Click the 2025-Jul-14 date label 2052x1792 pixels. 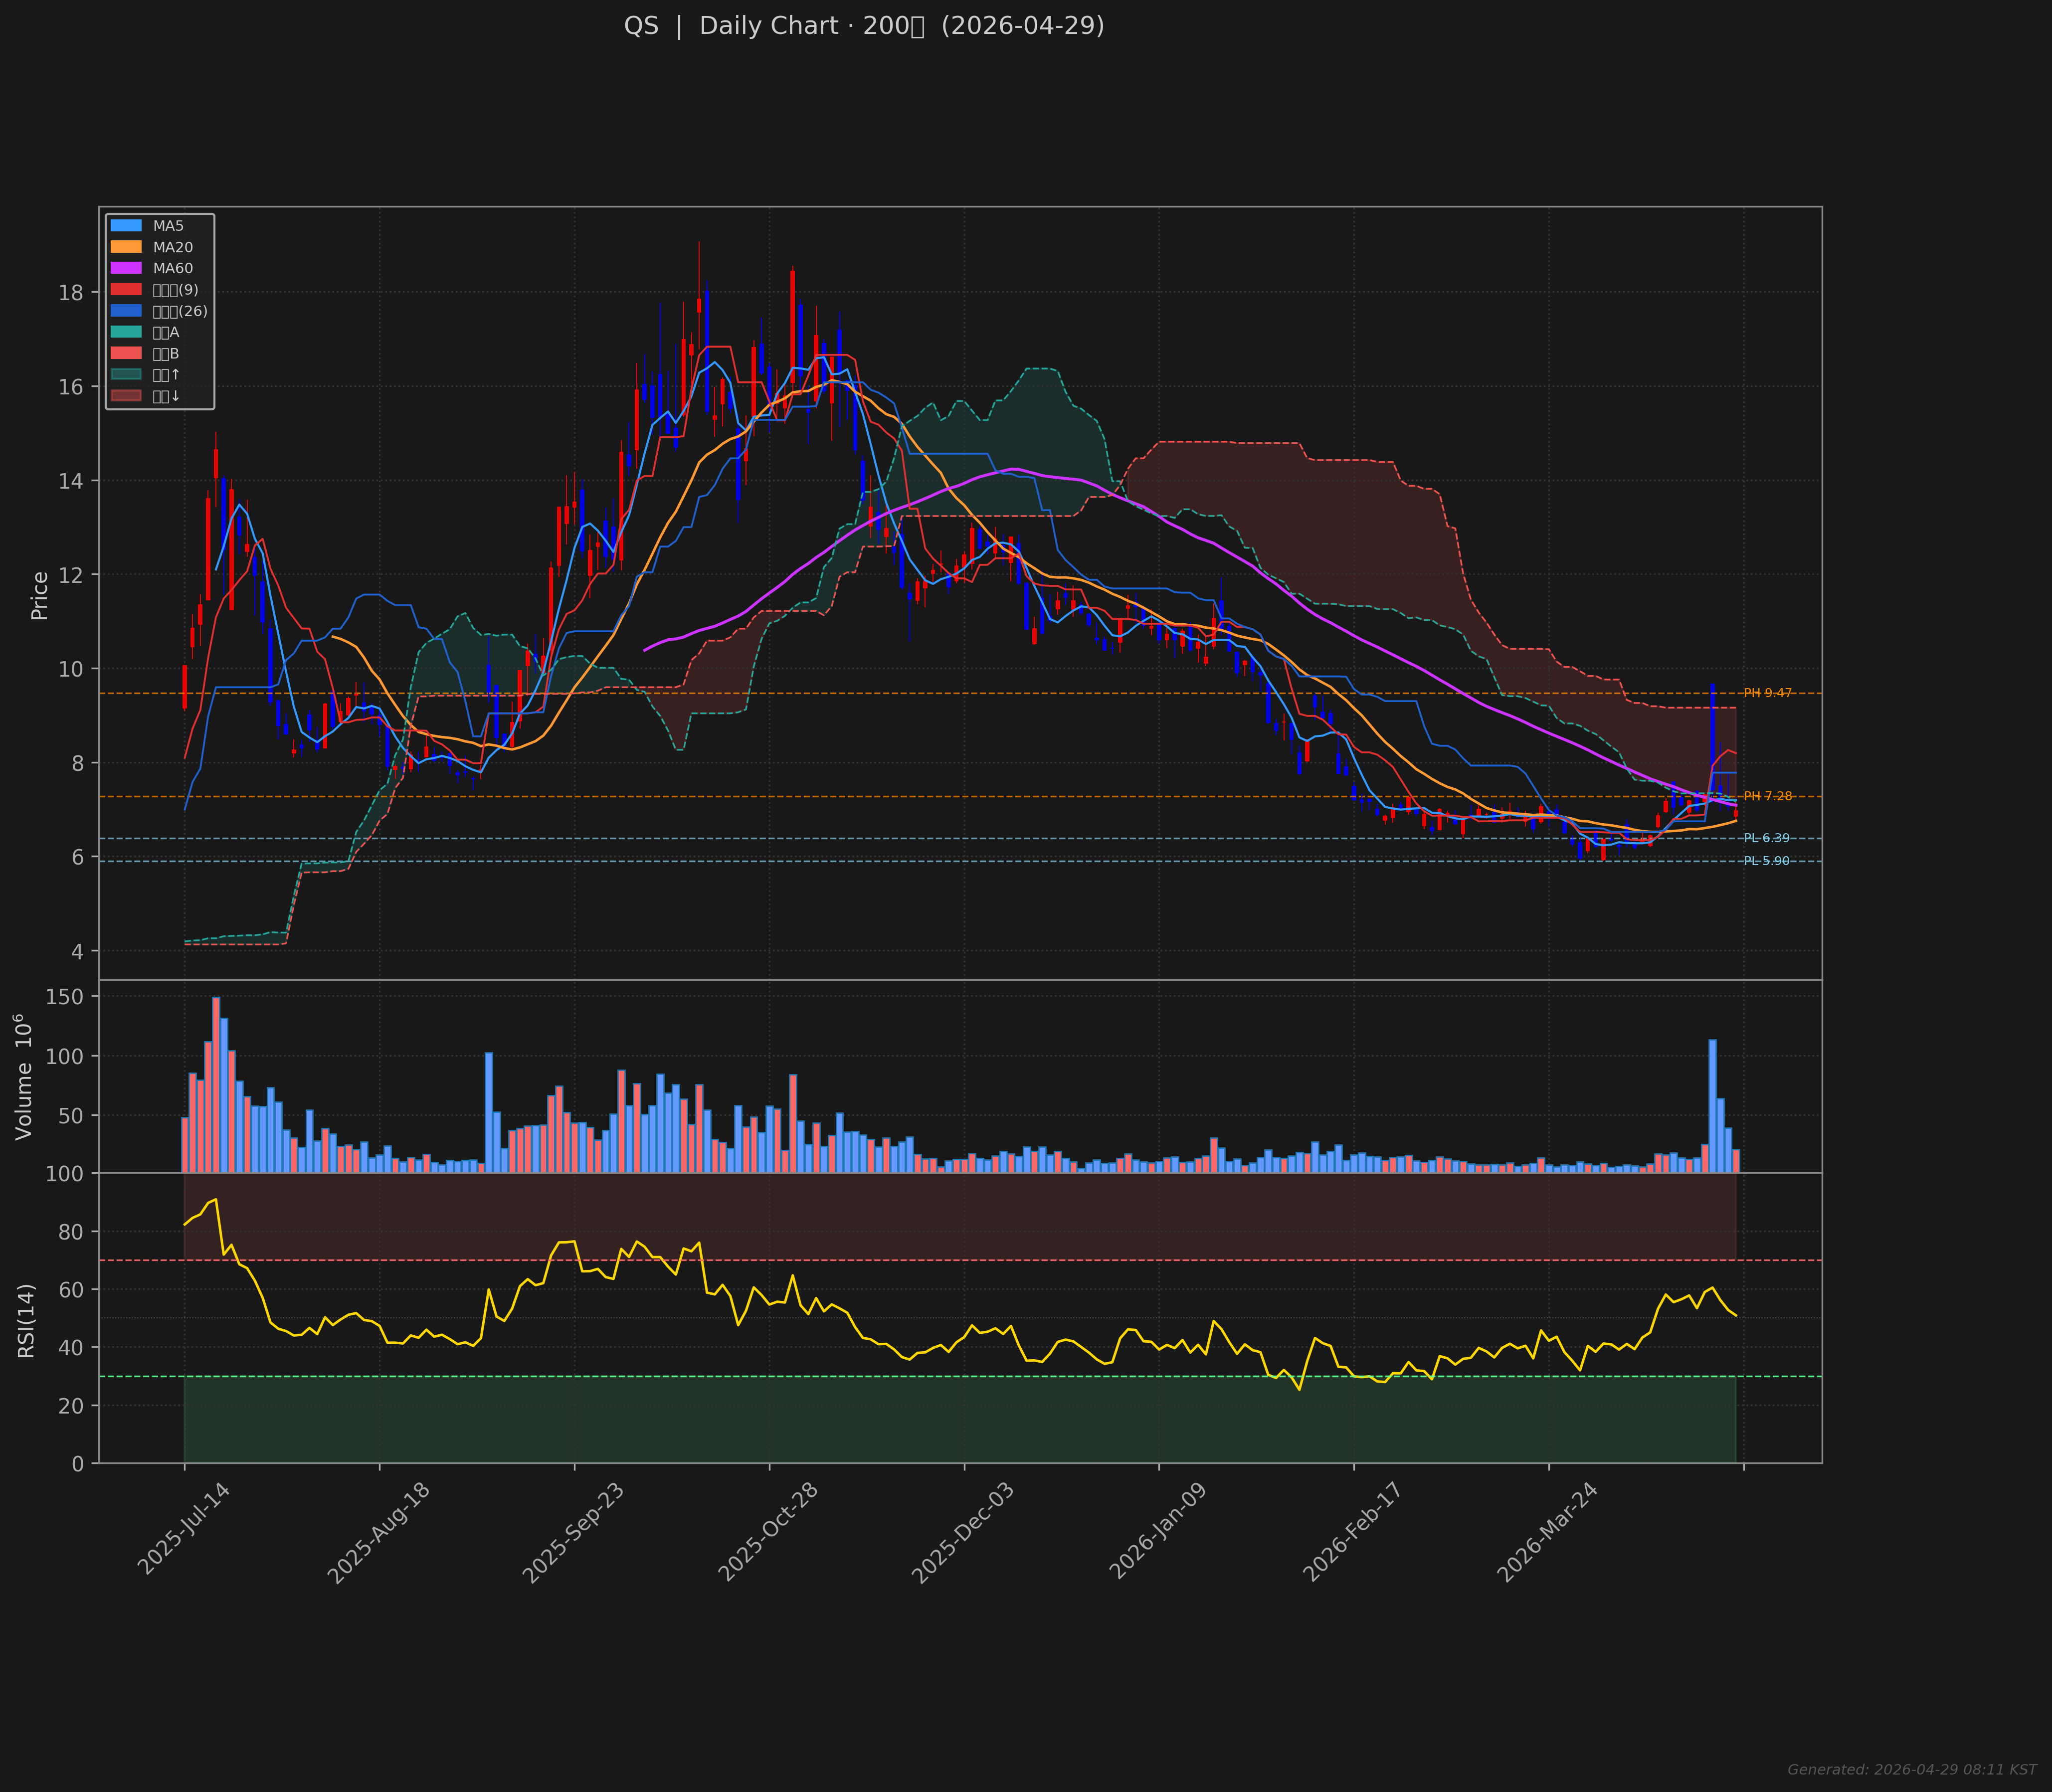184,1529
